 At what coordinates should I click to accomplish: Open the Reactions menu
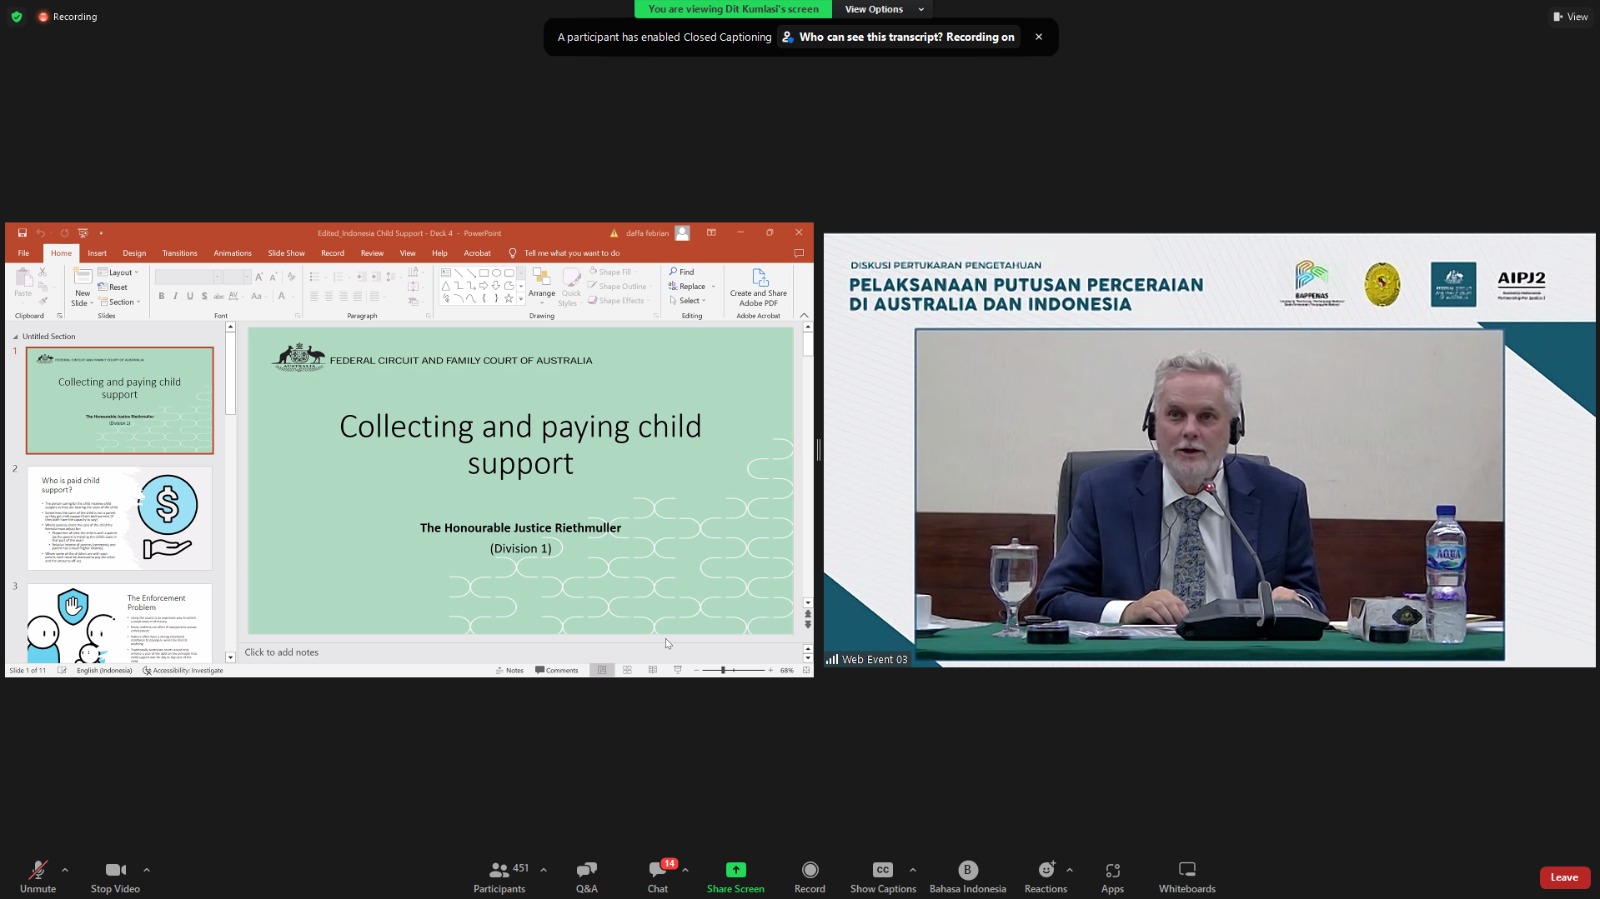click(x=1045, y=876)
